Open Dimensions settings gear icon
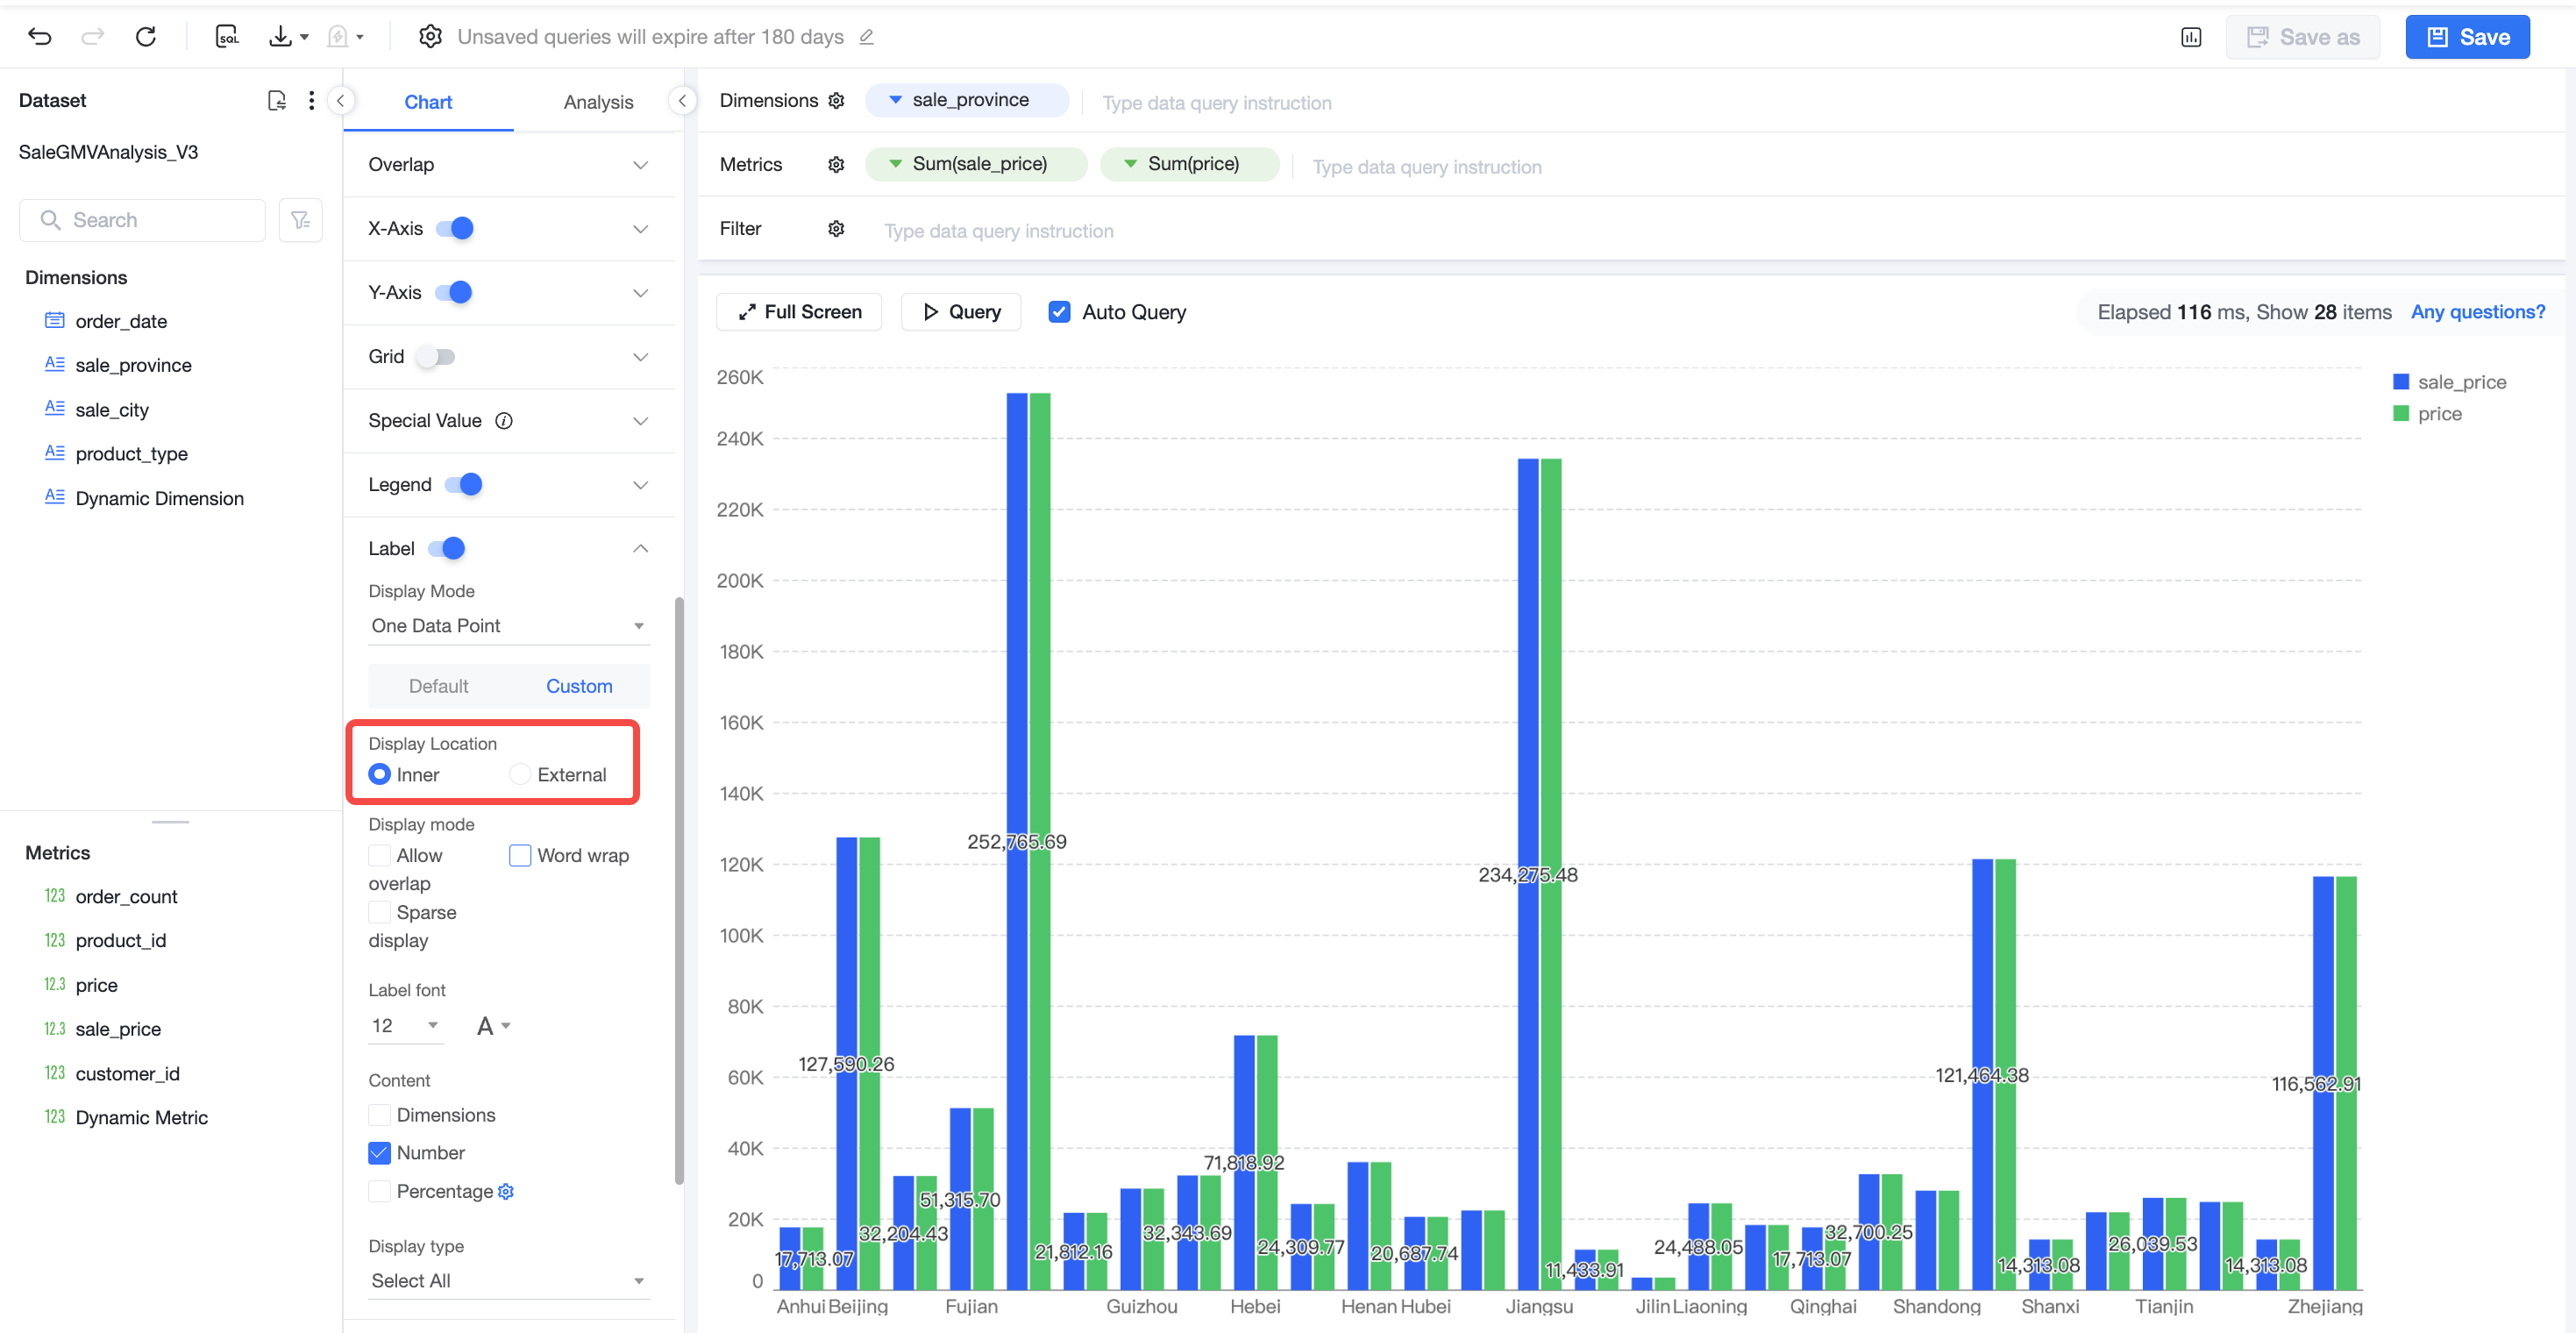This screenshot has height=1333, width=2576. pyautogui.click(x=837, y=100)
